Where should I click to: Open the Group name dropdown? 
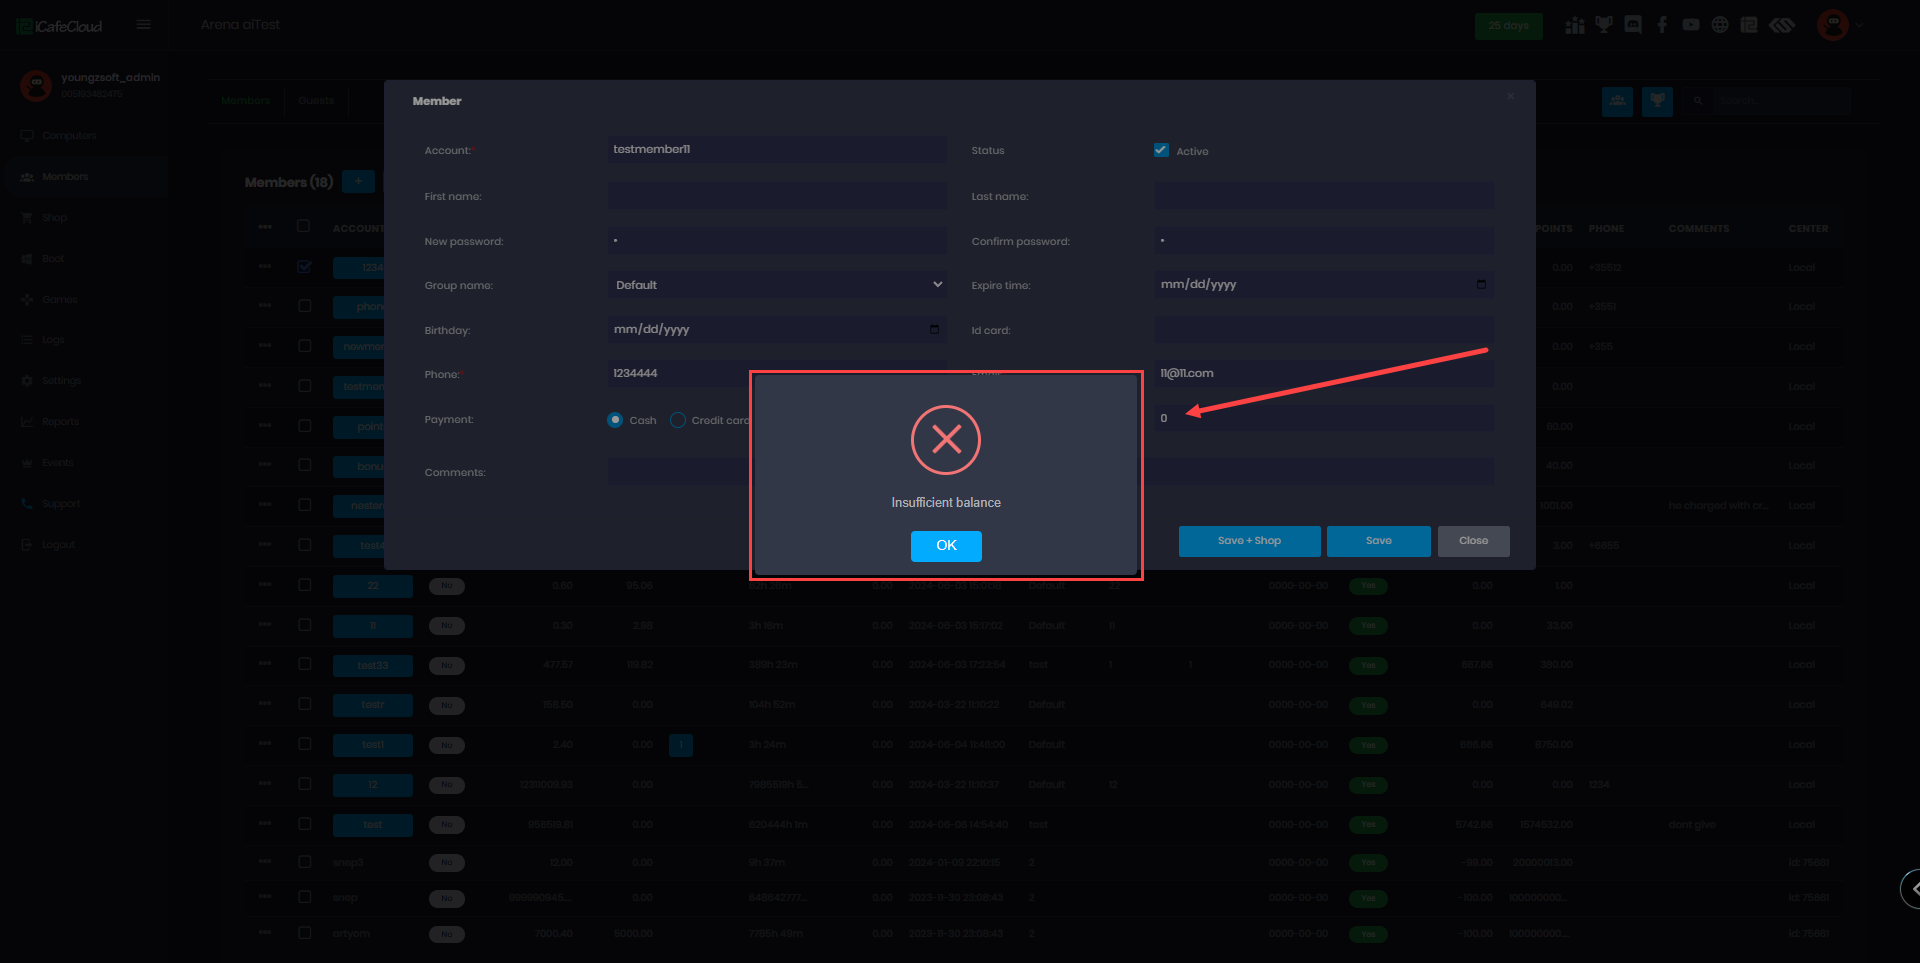coord(777,285)
